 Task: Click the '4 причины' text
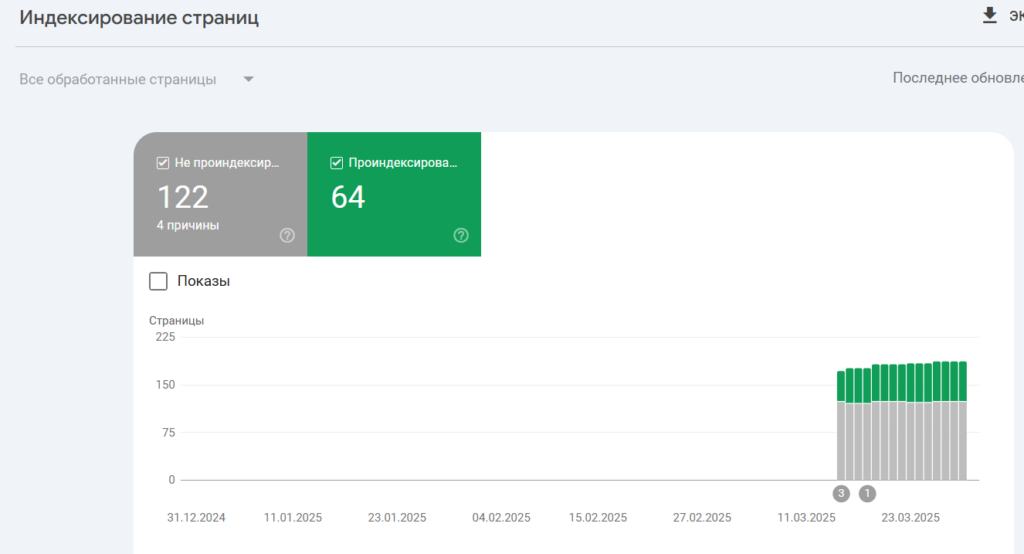coord(188,225)
